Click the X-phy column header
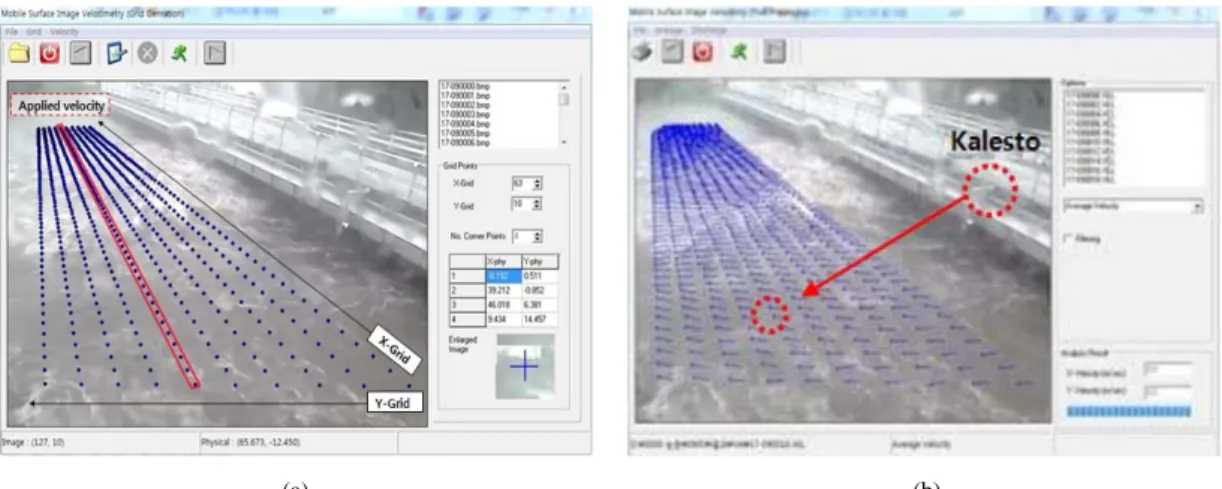This screenshot has width=1222, height=489. (503, 260)
